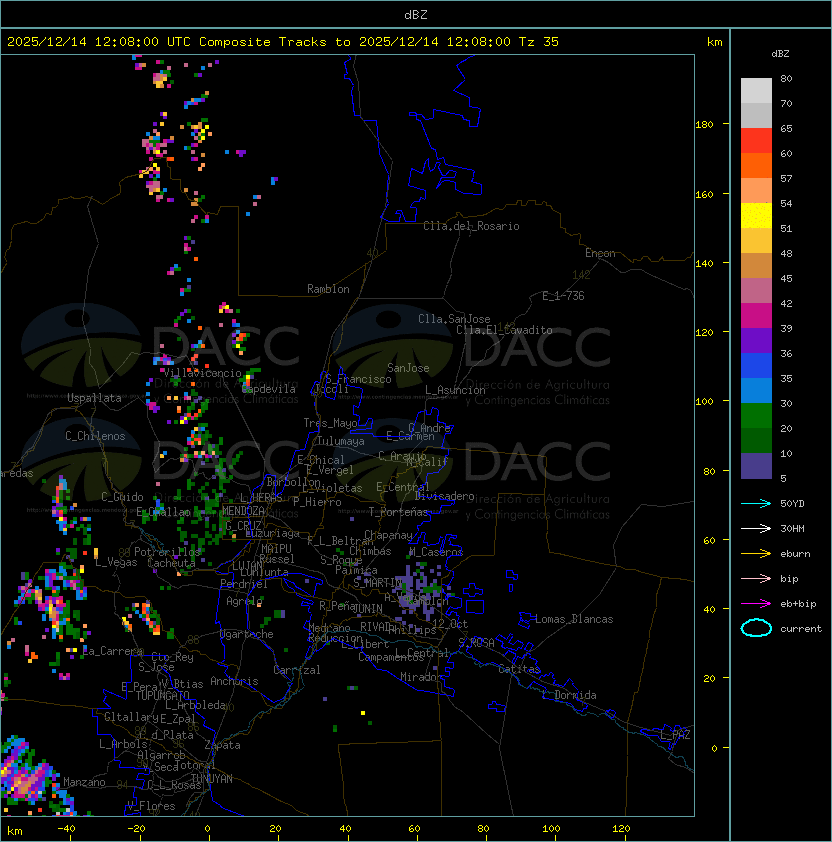Click the Manzano place label
This screenshot has height=842, width=832.
click(84, 782)
